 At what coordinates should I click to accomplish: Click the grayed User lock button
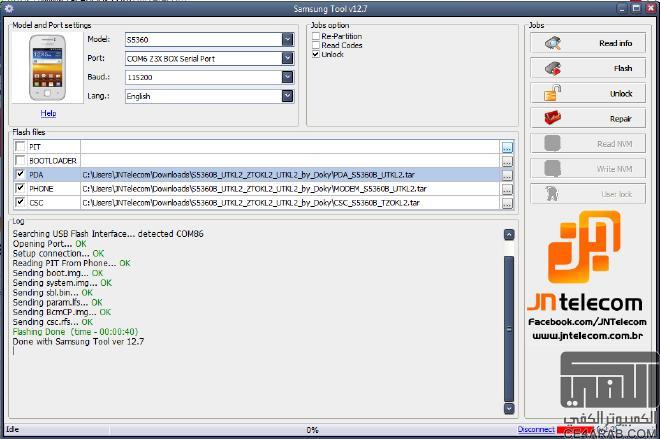(588, 194)
